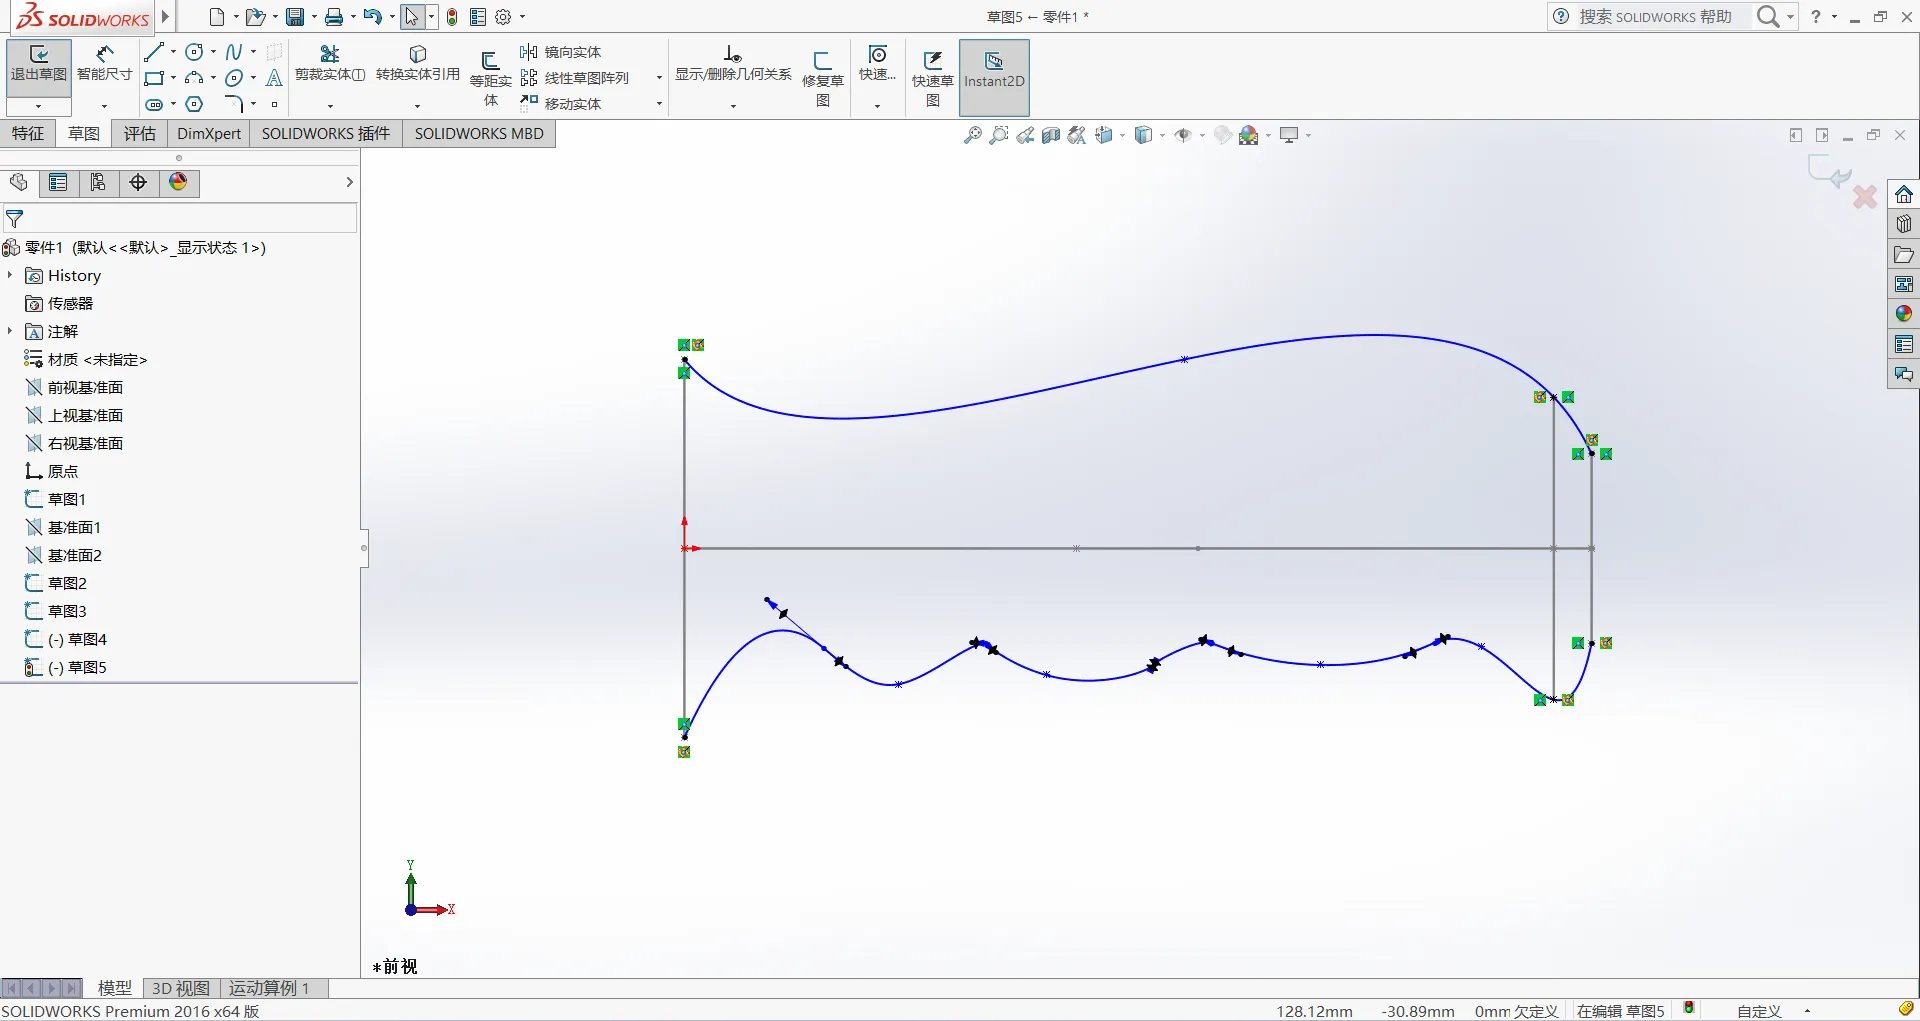Open the ConfigurationManager tab

tap(98, 182)
